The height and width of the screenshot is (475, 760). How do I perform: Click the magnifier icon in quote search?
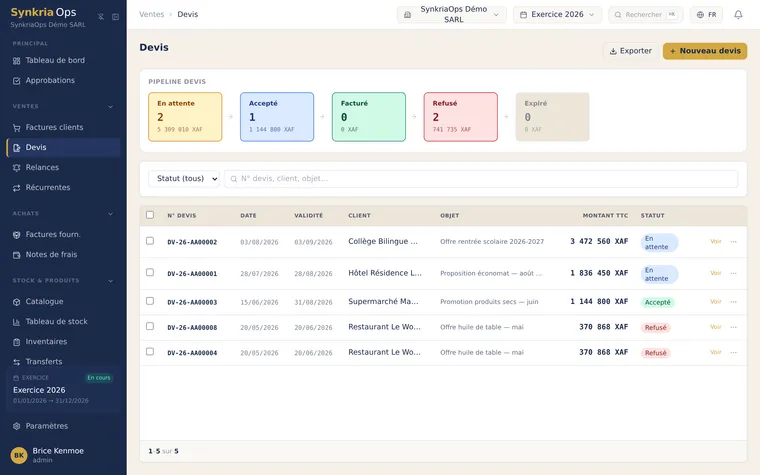[x=234, y=179]
